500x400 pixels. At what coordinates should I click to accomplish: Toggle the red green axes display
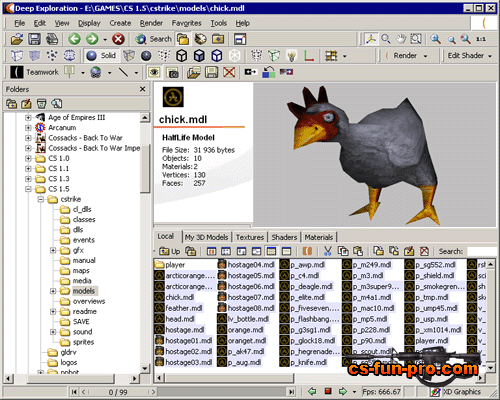click(309, 56)
